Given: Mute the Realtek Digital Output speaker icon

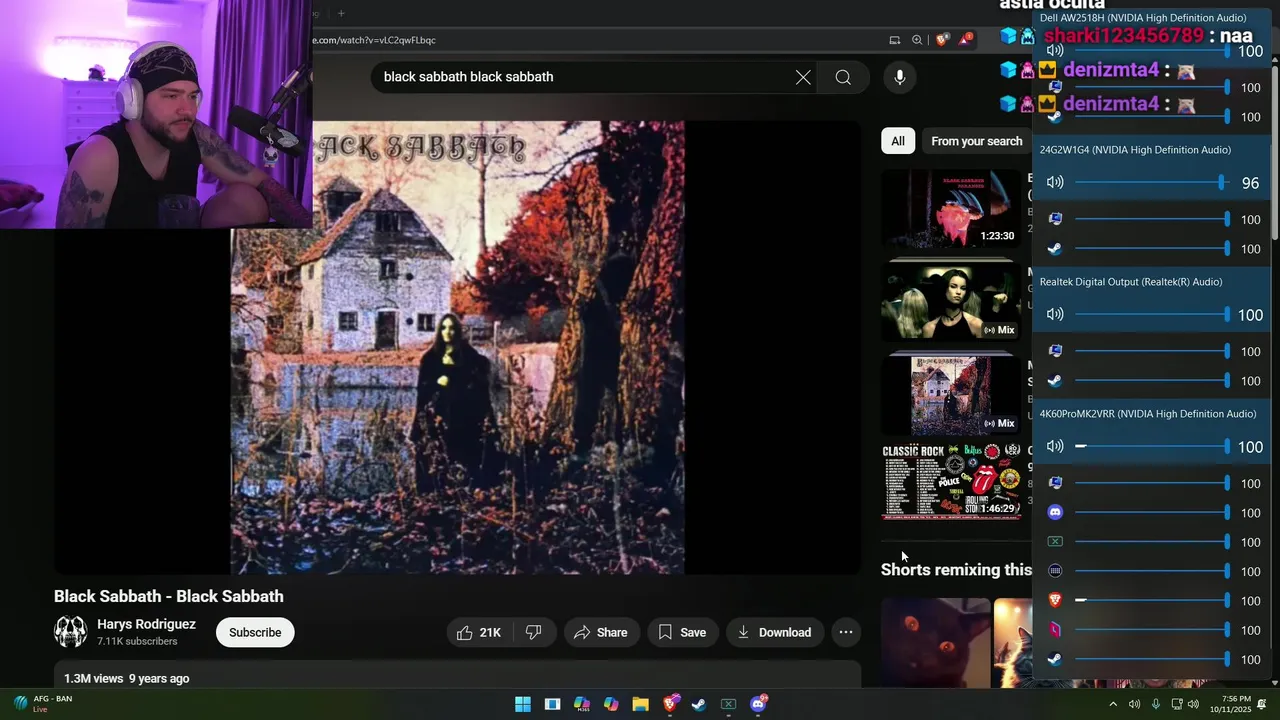Looking at the screenshot, I should pyautogui.click(x=1055, y=314).
